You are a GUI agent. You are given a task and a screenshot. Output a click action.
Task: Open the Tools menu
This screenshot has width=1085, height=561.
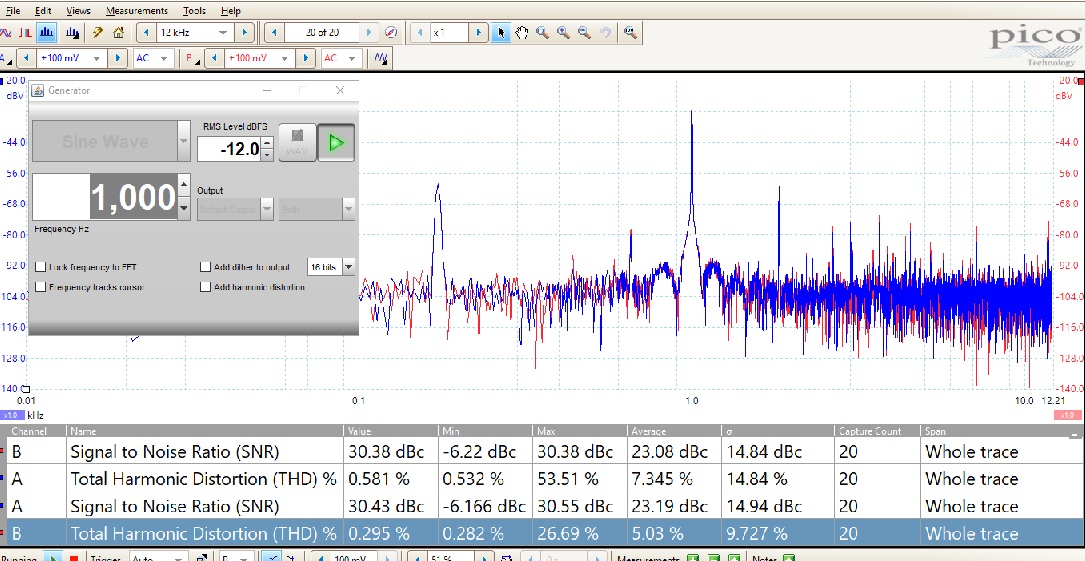point(194,10)
